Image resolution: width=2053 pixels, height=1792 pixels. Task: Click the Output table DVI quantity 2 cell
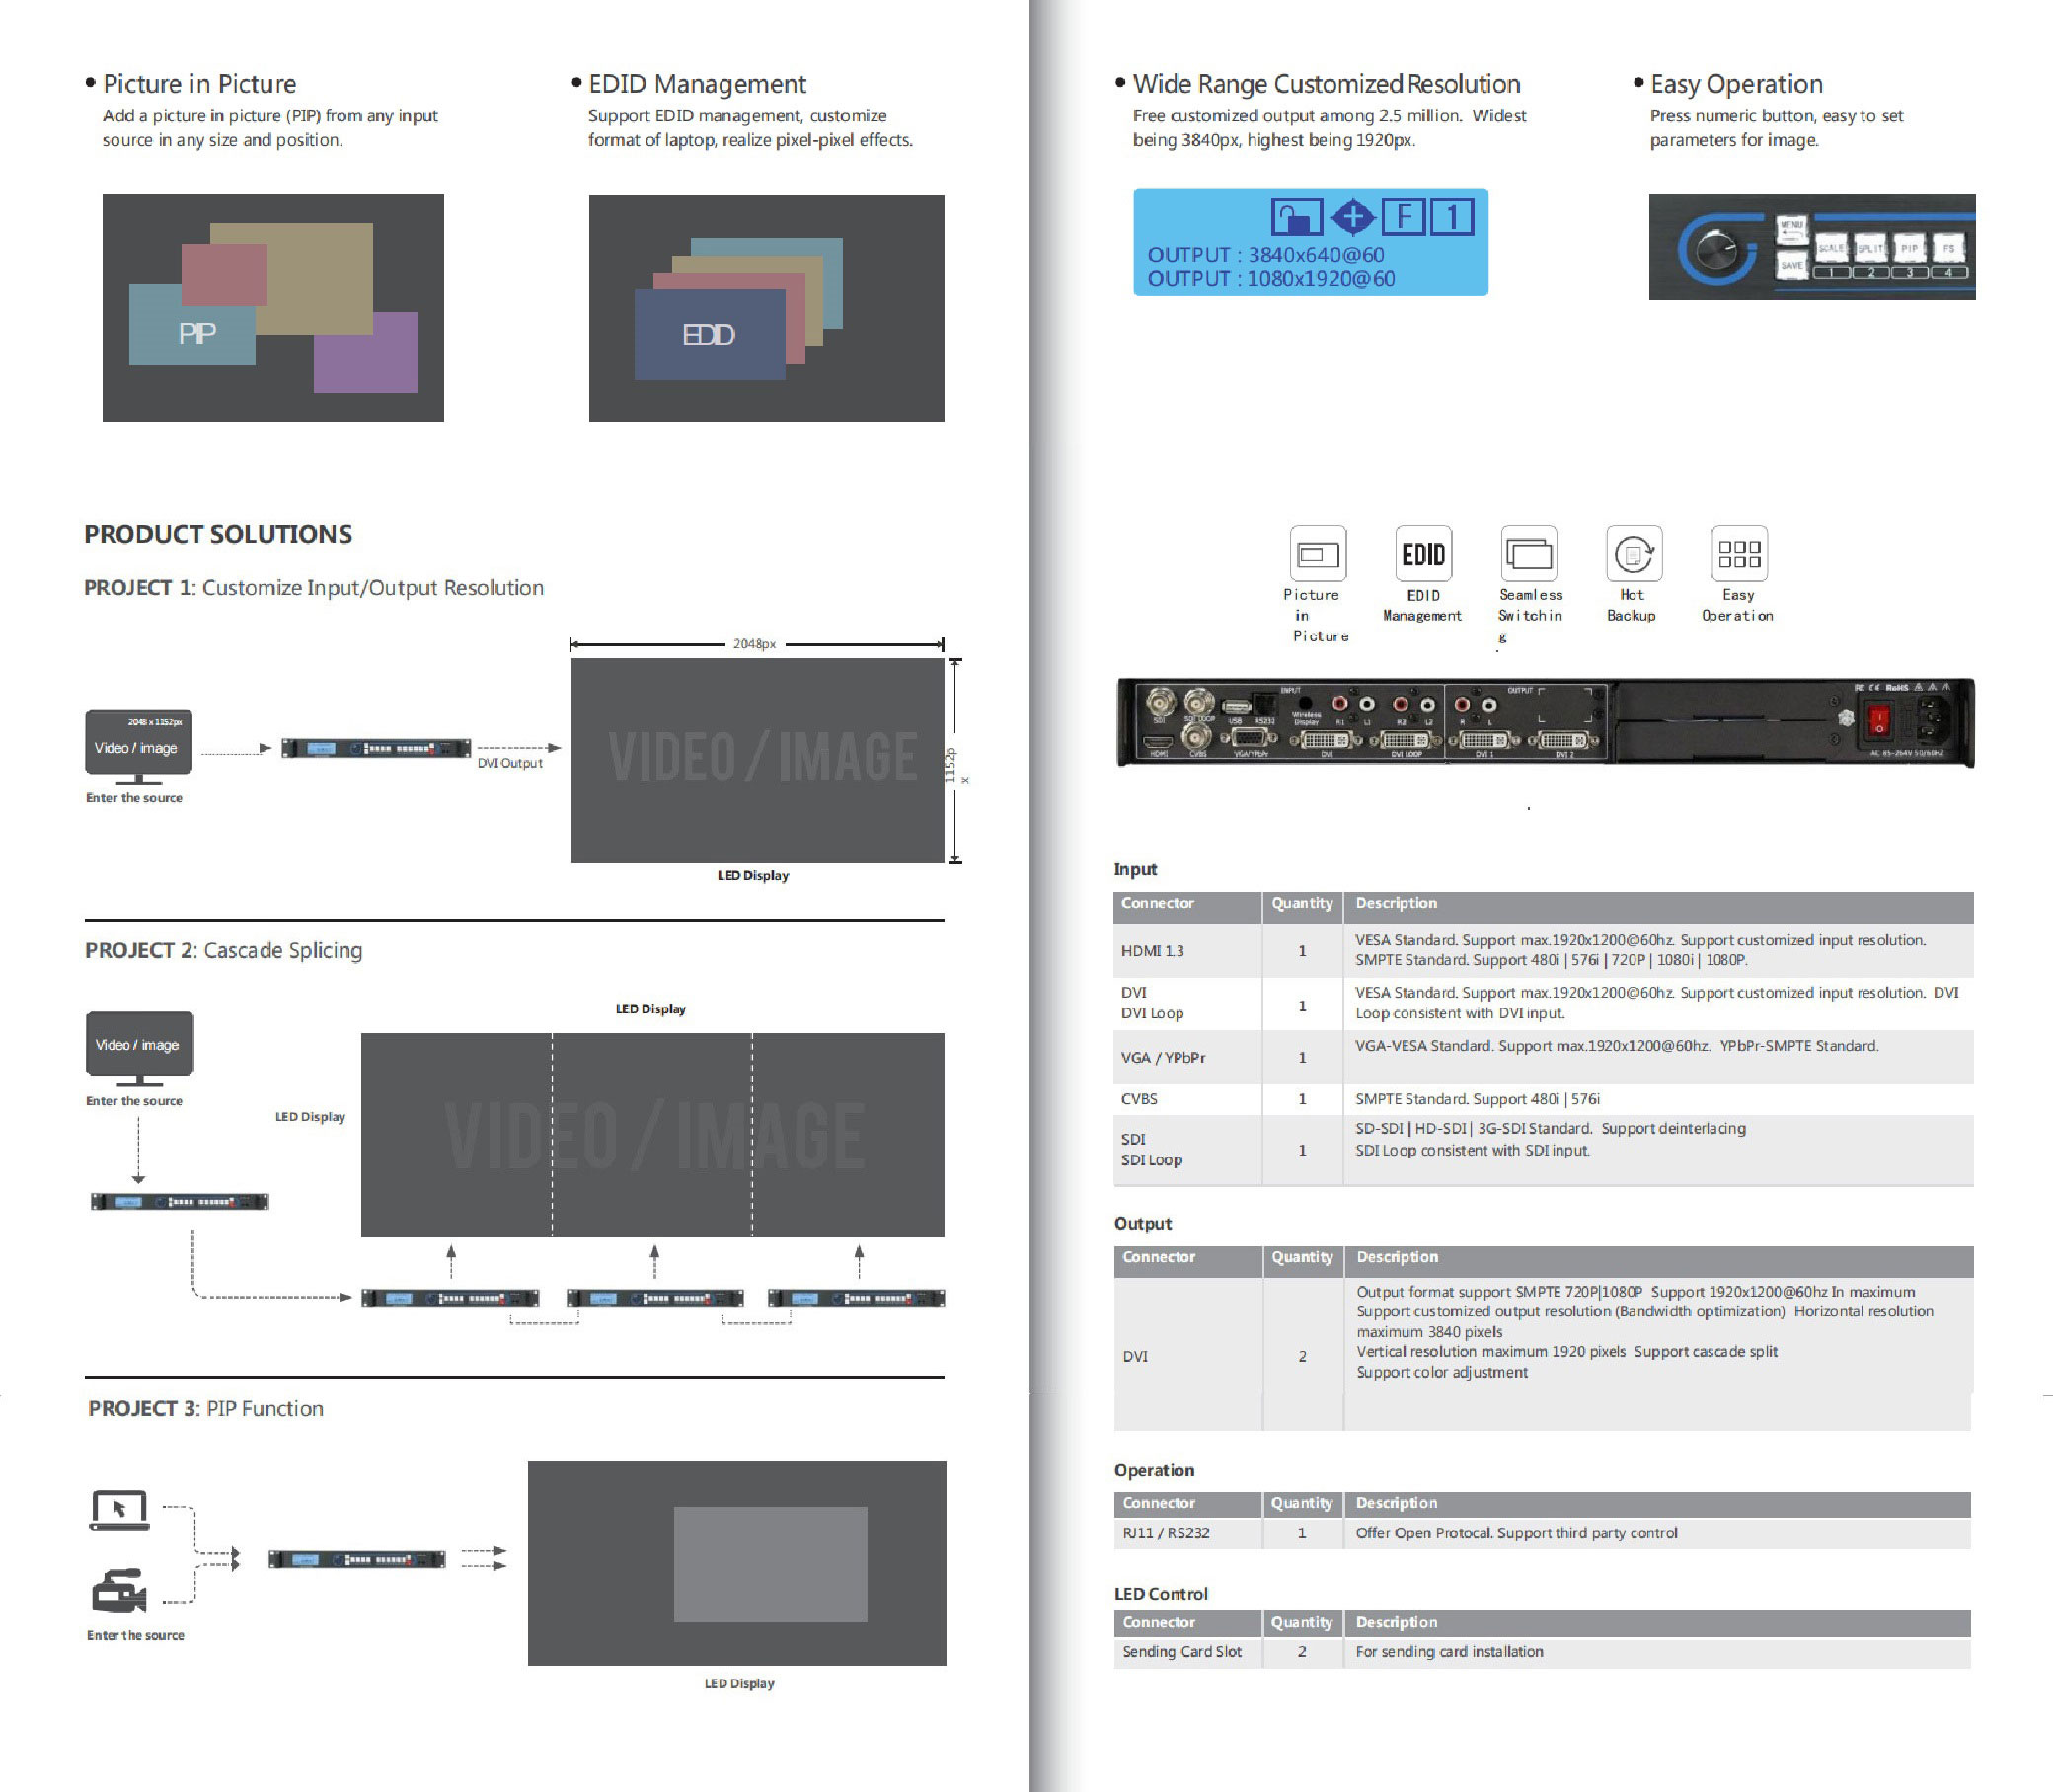pyautogui.click(x=1302, y=1356)
